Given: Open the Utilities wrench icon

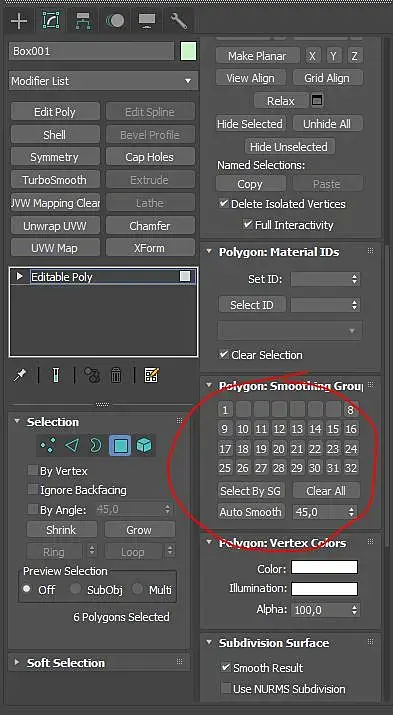Looking at the screenshot, I should click(x=178, y=21).
